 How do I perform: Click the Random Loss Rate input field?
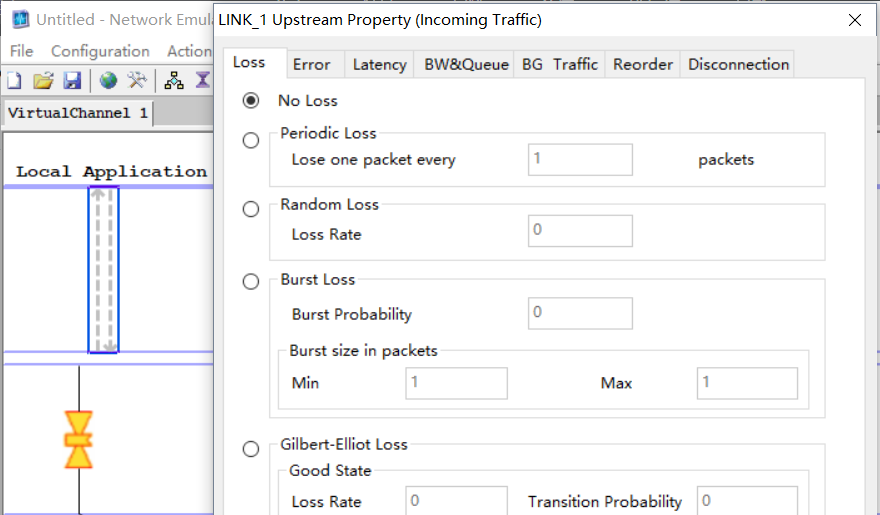(x=580, y=231)
